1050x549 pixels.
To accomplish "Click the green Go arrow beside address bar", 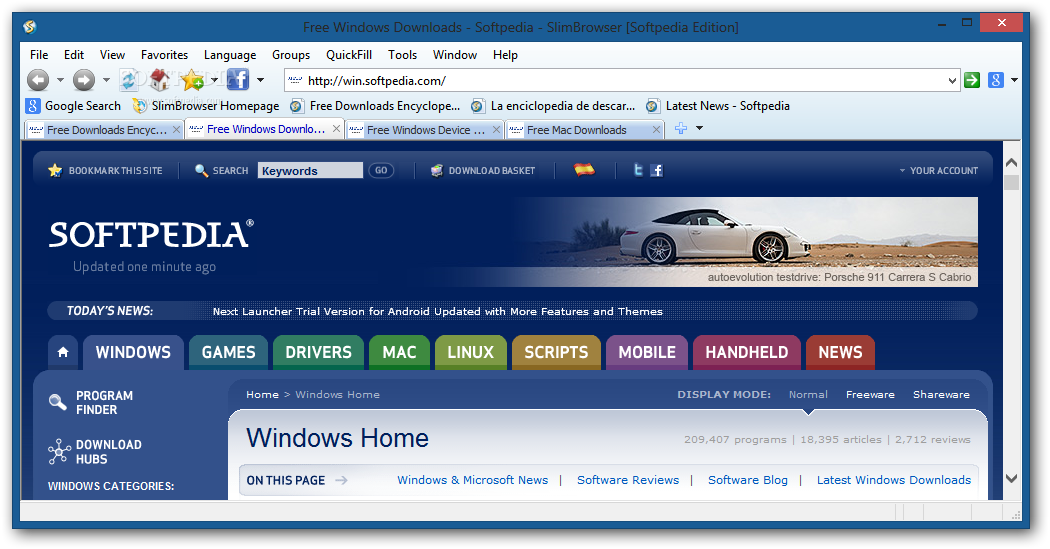I will [x=972, y=80].
